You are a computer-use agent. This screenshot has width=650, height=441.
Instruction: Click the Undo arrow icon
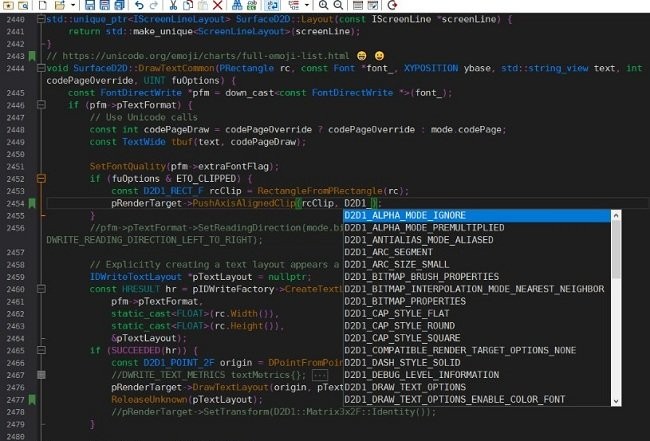click(138, 5)
